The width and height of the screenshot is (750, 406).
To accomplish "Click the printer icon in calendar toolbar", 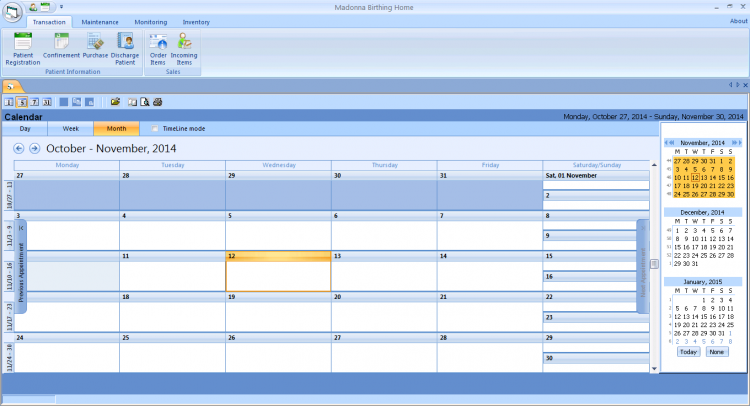I will [x=157, y=102].
